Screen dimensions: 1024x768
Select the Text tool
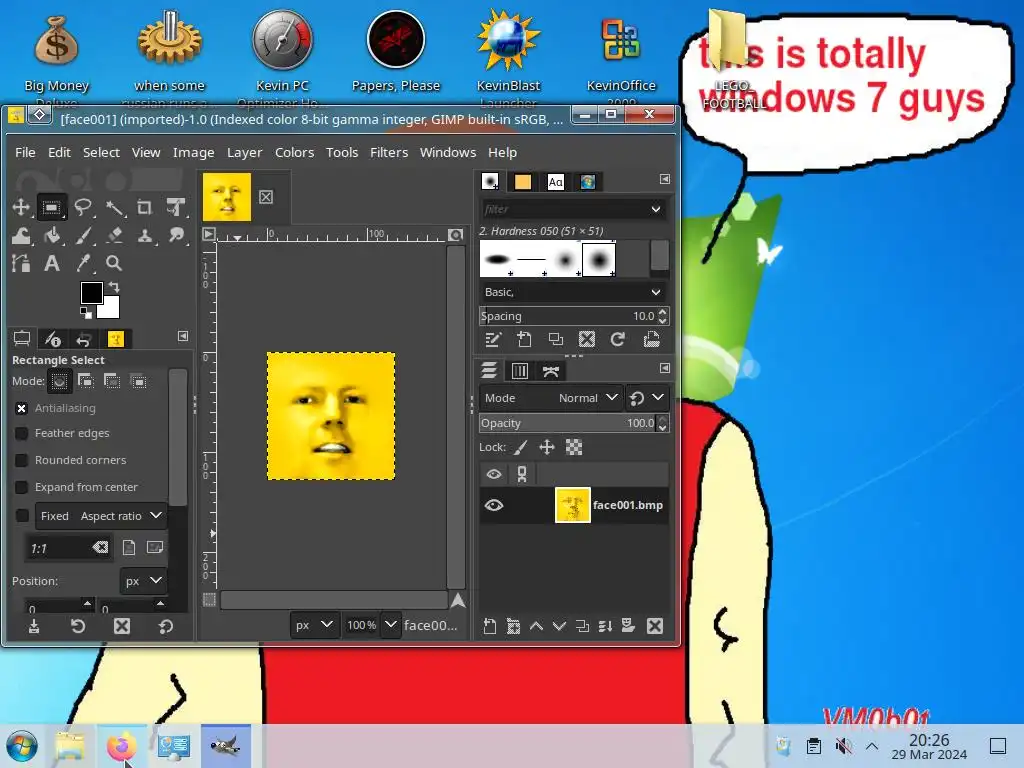(52, 263)
